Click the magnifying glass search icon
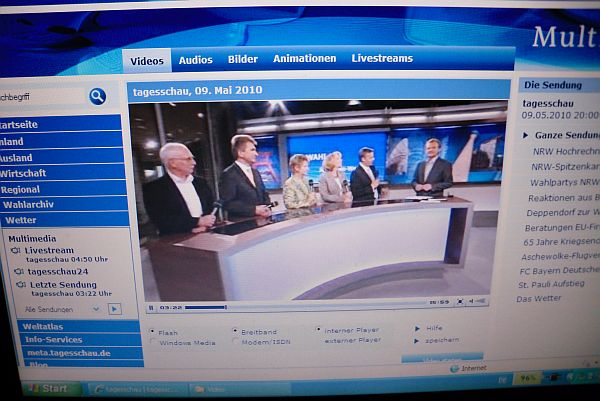Image resolution: width=600 pixels, height=401 pixels. 98,96
